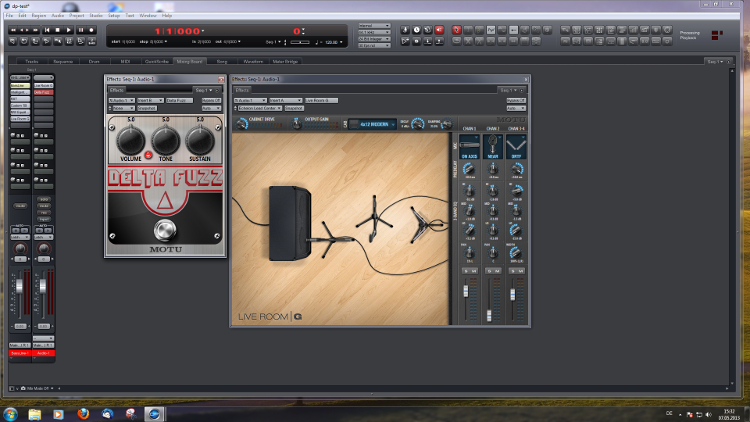Open the insert dropdown in Delta Fuzz window
The width and height of the screenshot is (750, 422).
150,100
